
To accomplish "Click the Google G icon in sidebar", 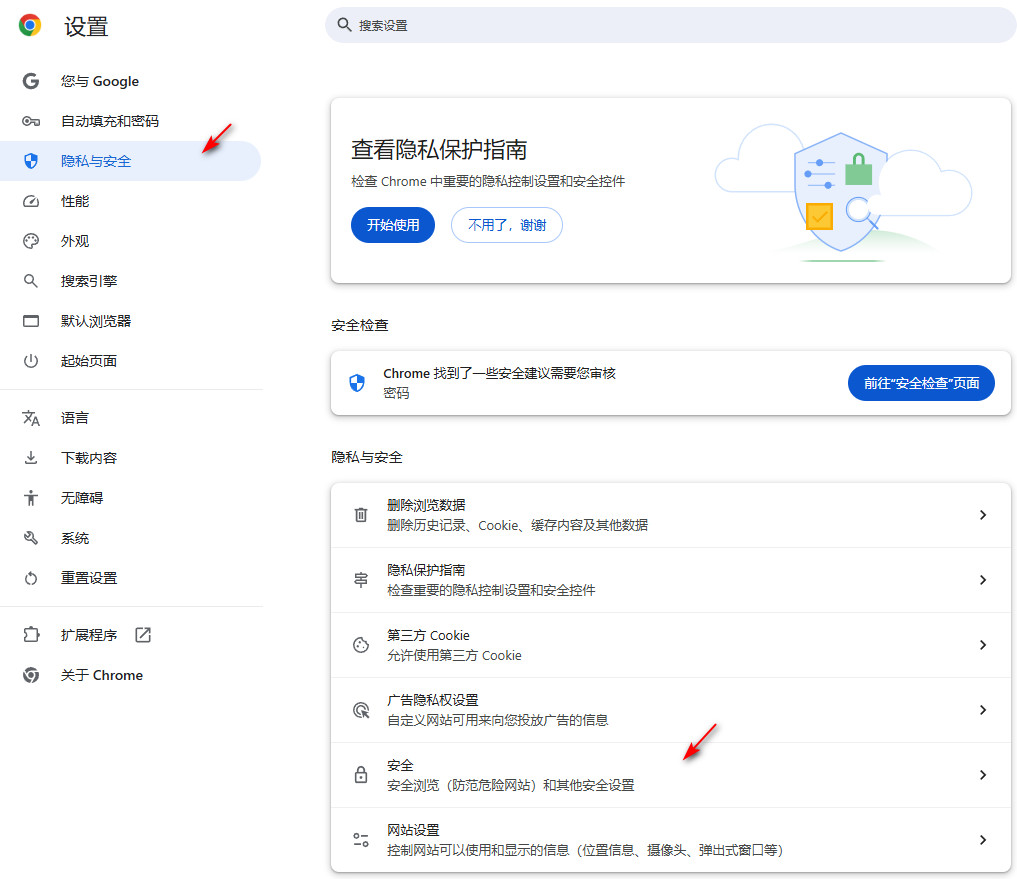I will [x=30, y=81].
